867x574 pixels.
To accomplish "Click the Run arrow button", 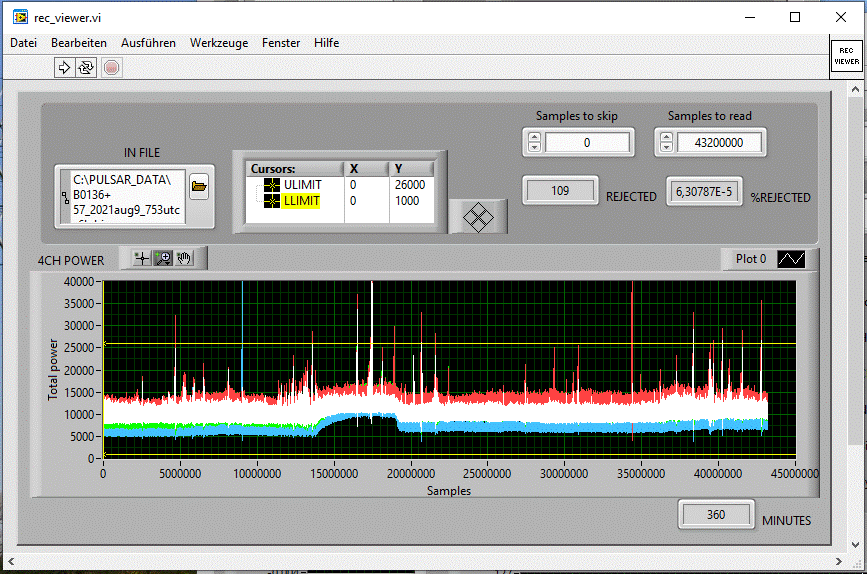I will click(64, 67).
